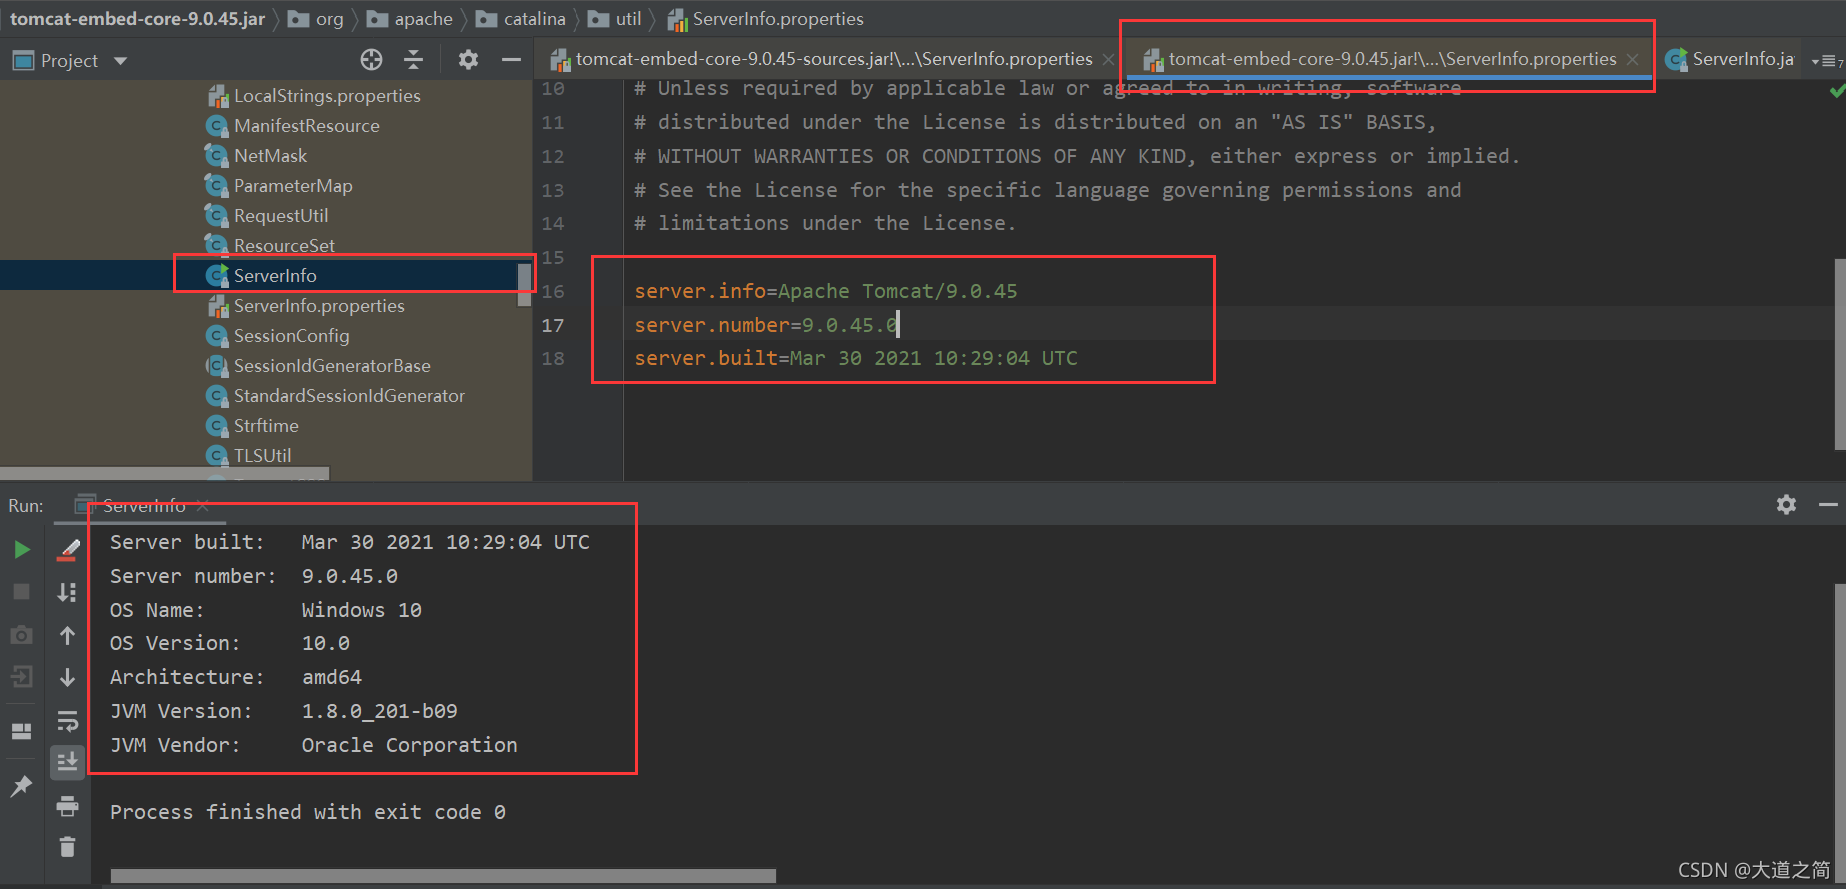Click the red pencil clear-highlight icon
This screenshot has width=1846, height=889.
[x=67, y=549]
